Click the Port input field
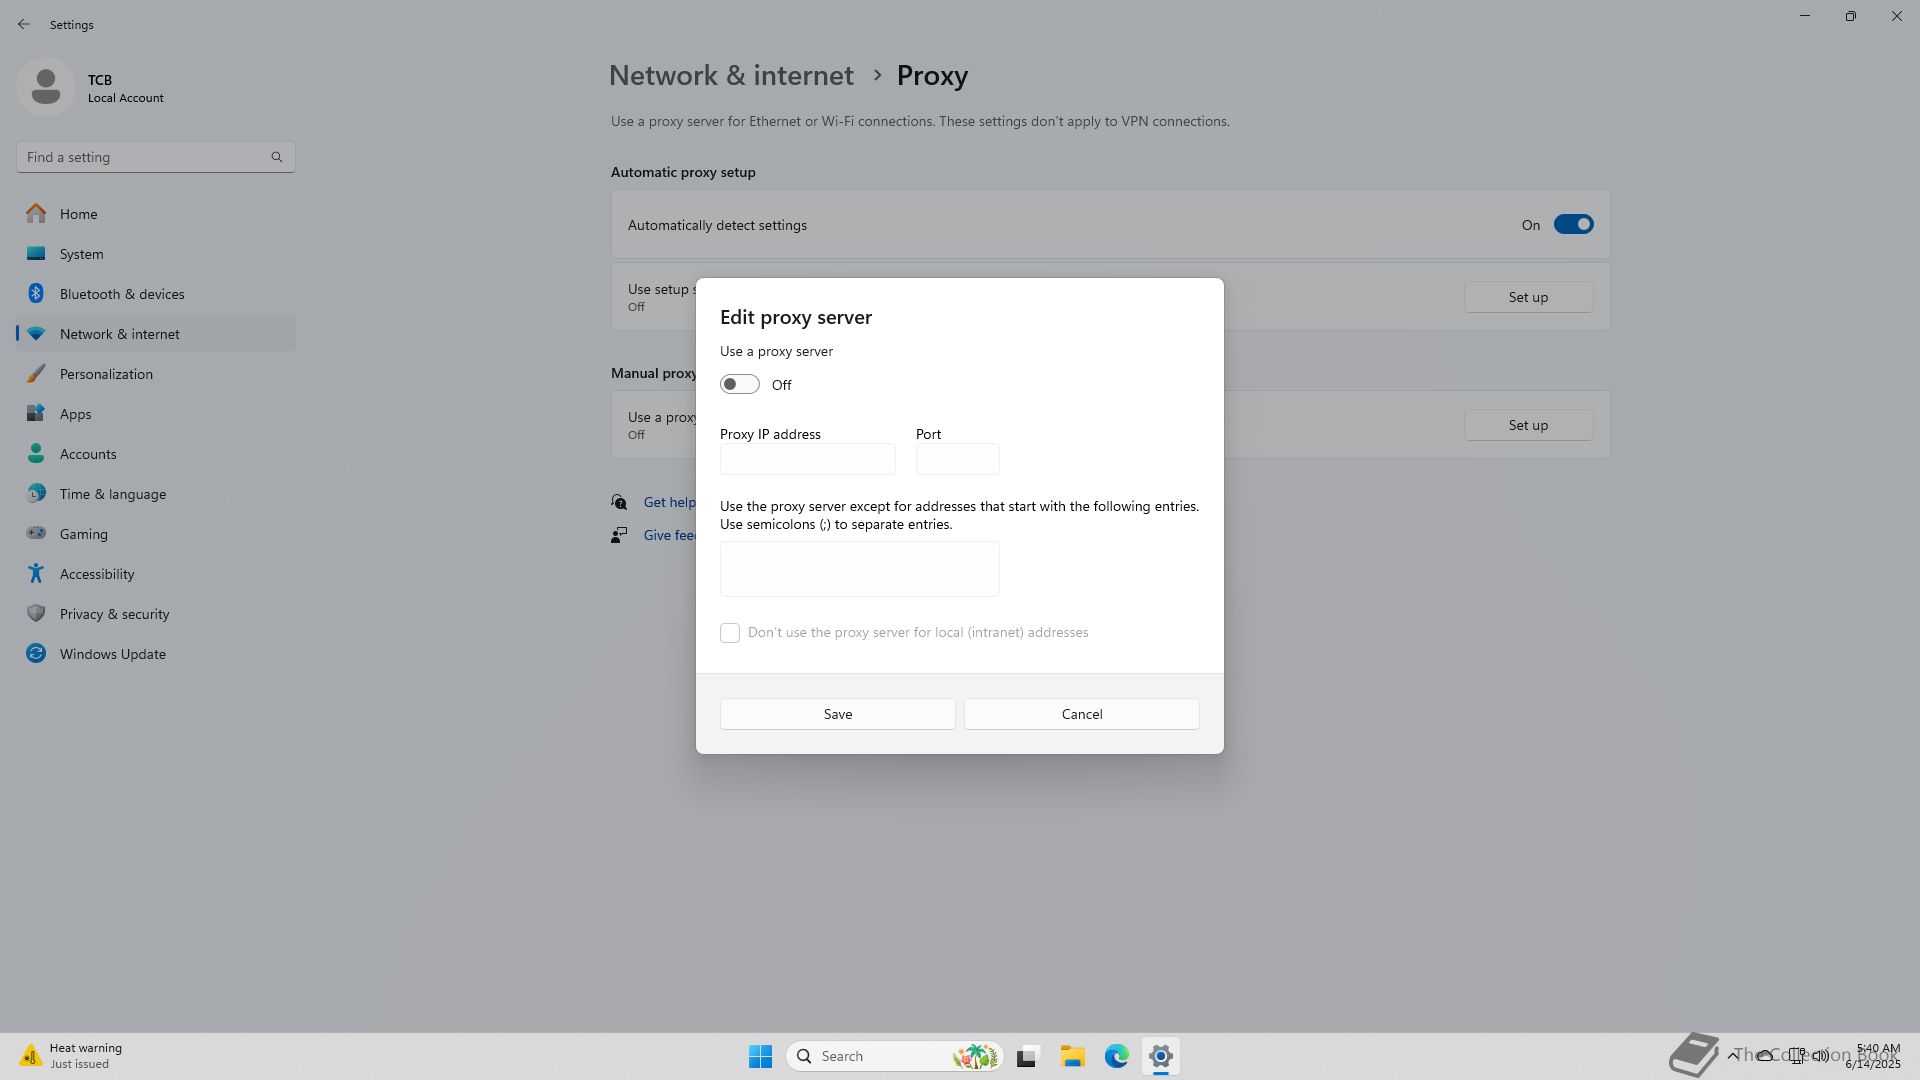This screenshot has height=1080, width=1920. (x=957, y=459)
